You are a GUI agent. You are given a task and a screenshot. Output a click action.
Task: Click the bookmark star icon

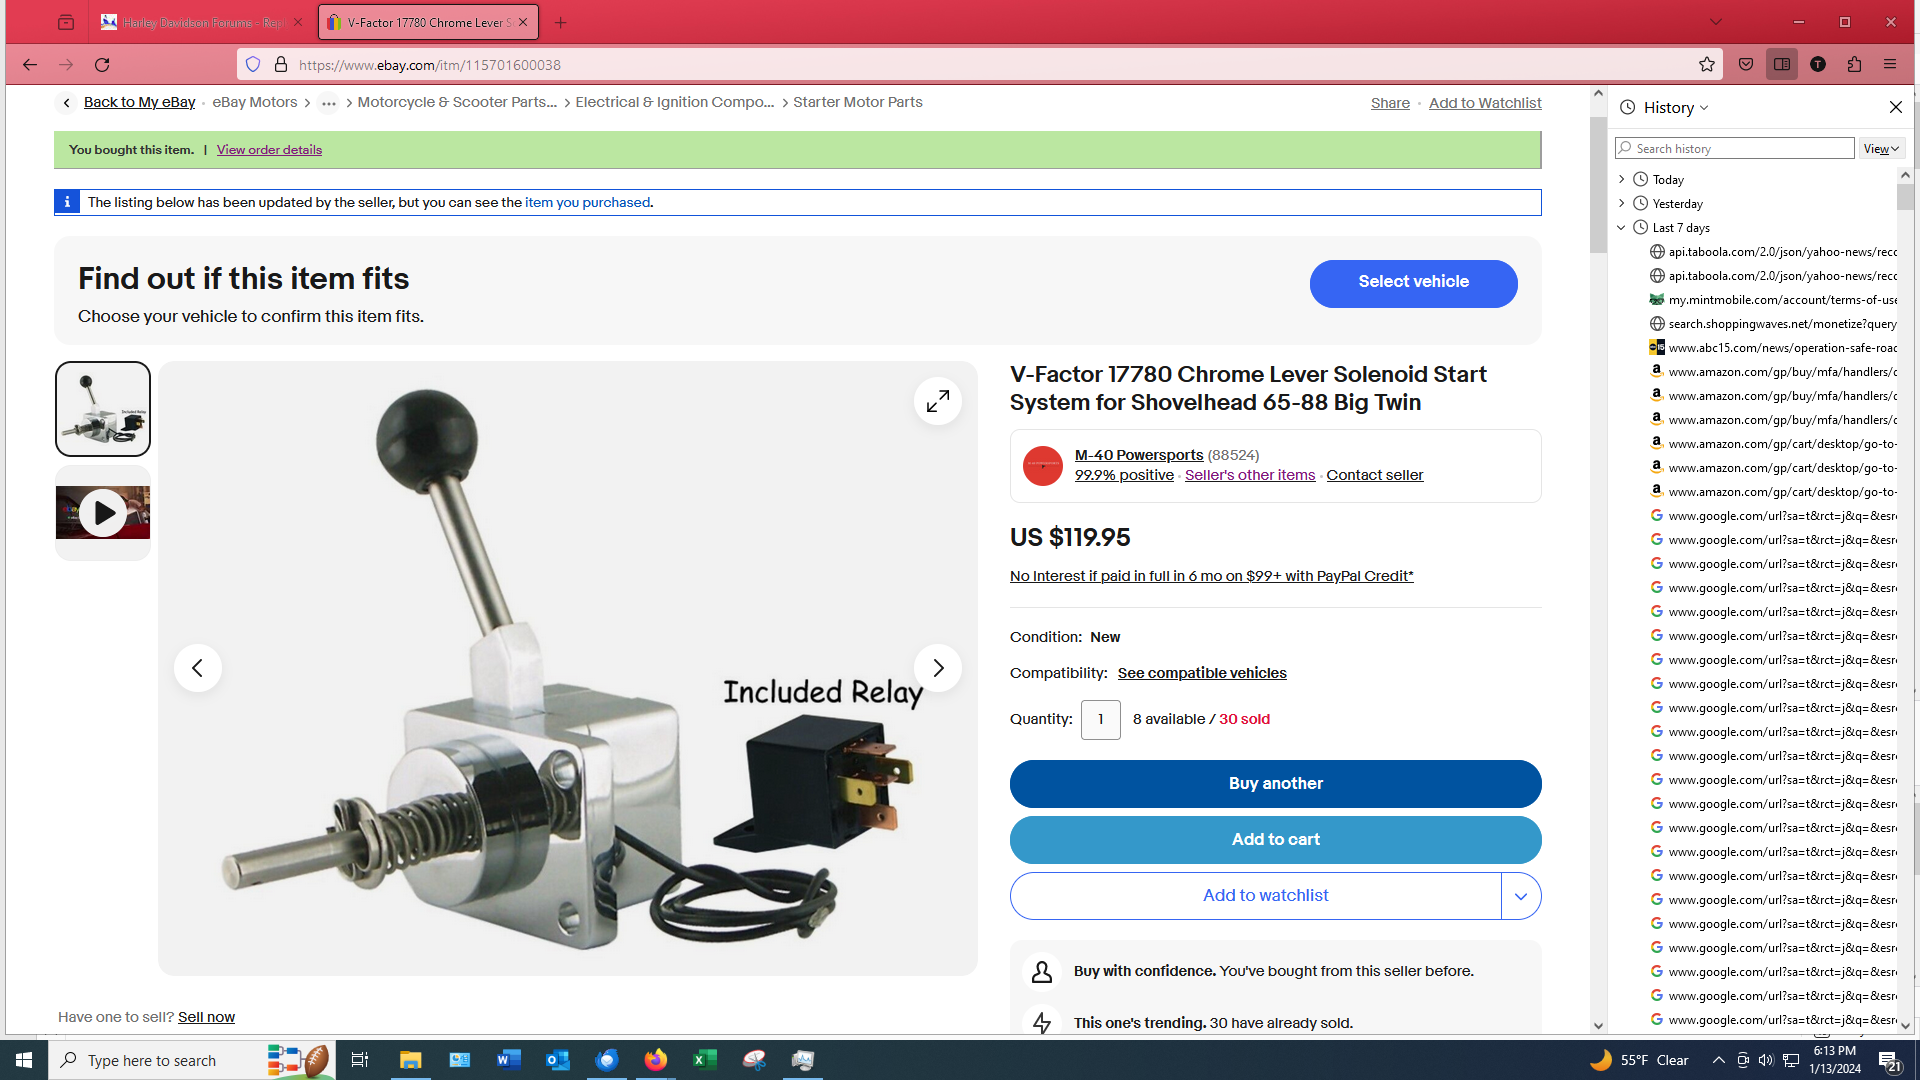point(1706,65)
